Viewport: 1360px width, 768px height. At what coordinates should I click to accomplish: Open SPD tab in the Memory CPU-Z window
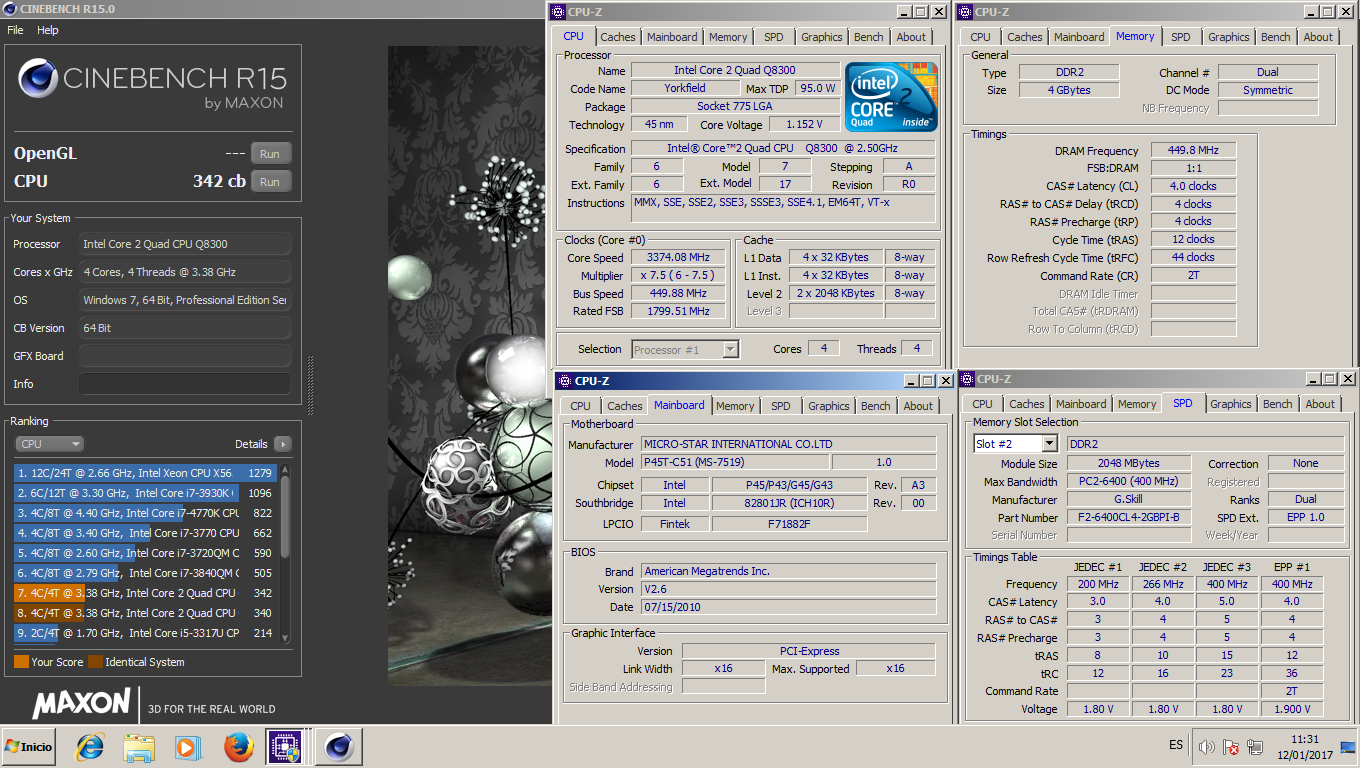click(1181, 37)
